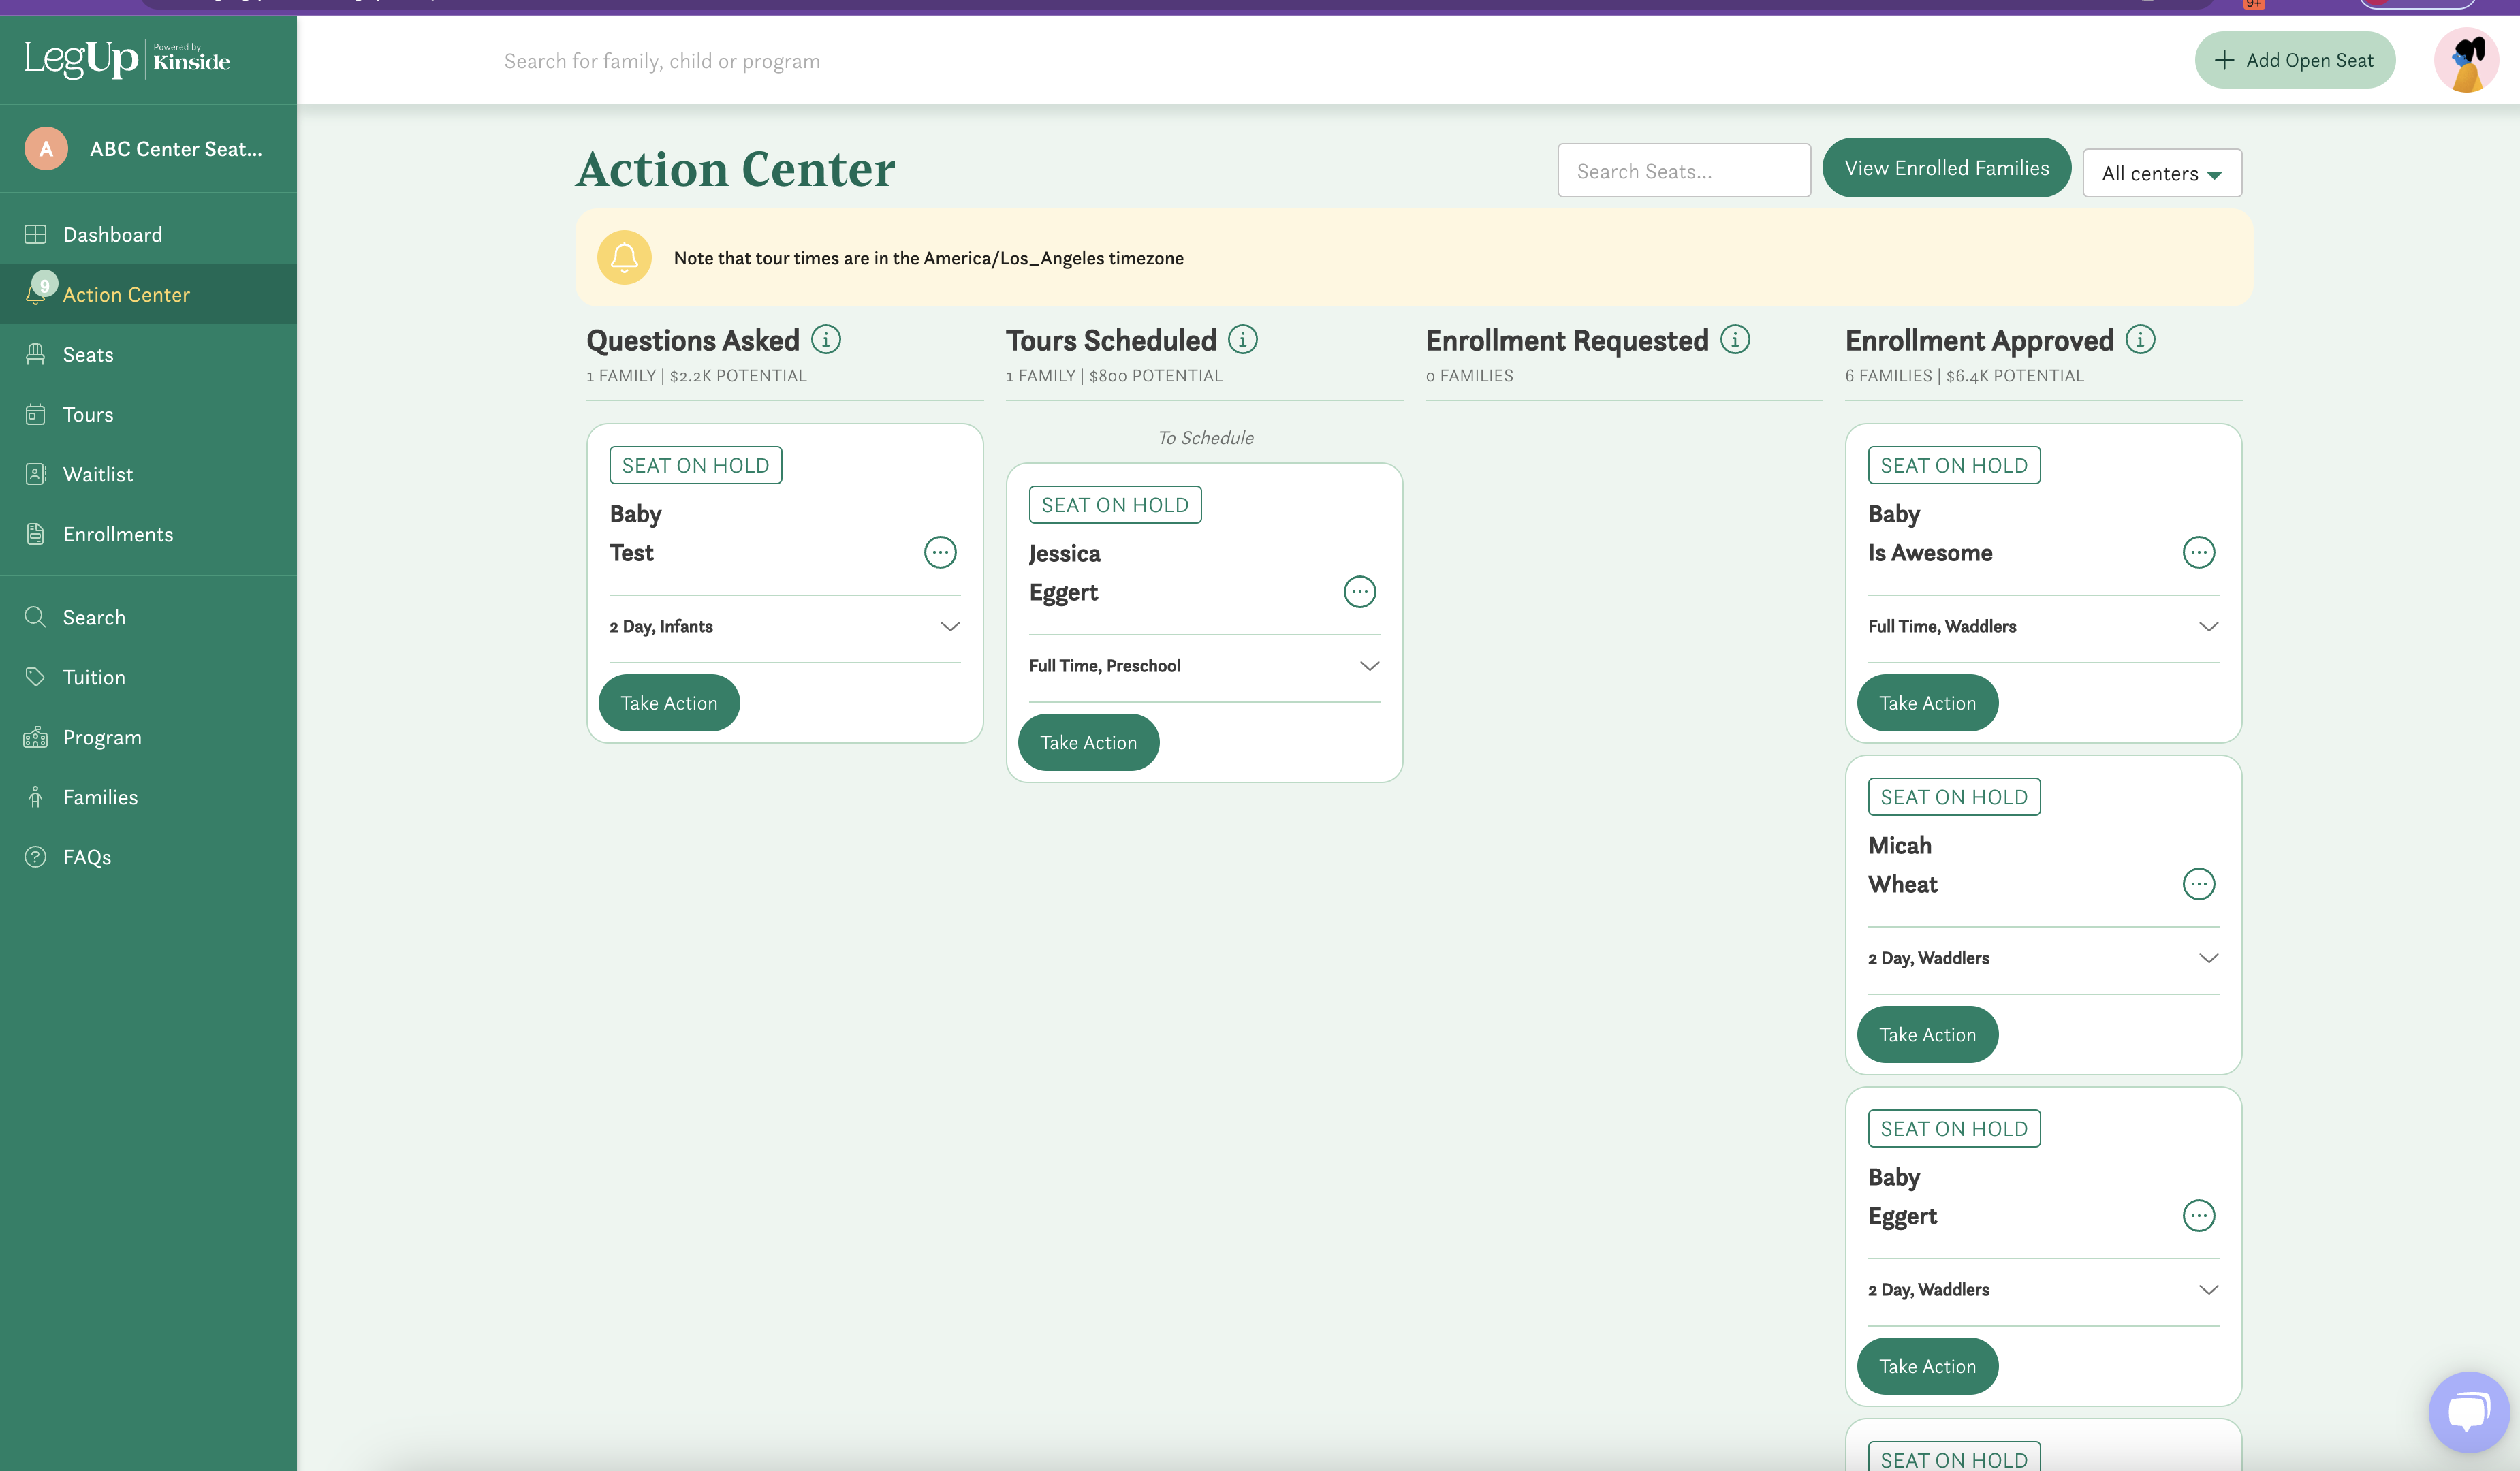
Task: Click the Seats chair icon in sidebar
Action: point(35,354)
